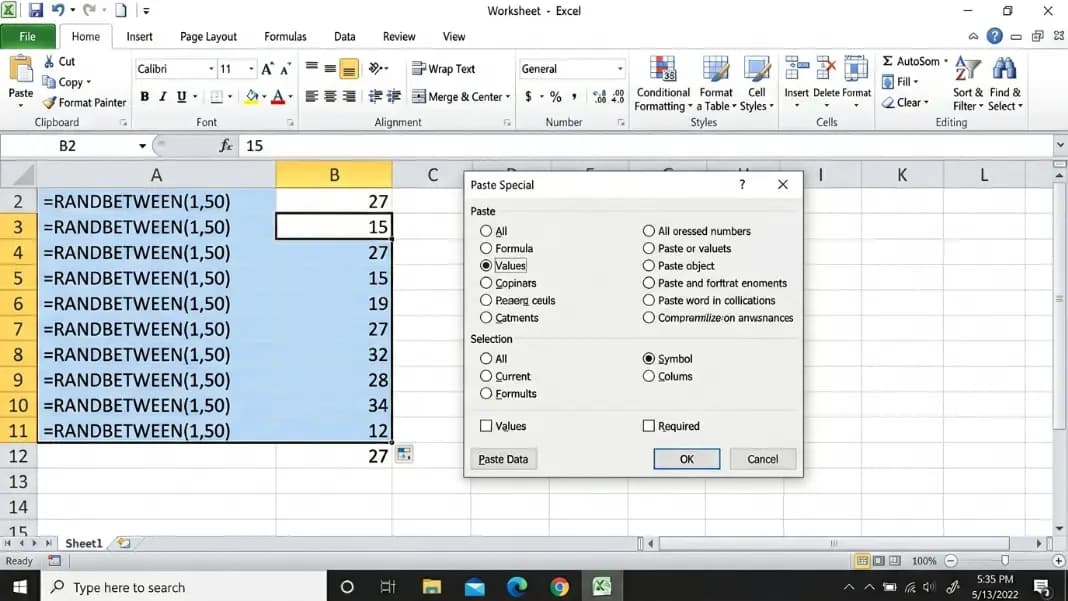This screenshot has height=601, width=1068.
Task: Open Sort & Filter icon
Action: [967, 70]
